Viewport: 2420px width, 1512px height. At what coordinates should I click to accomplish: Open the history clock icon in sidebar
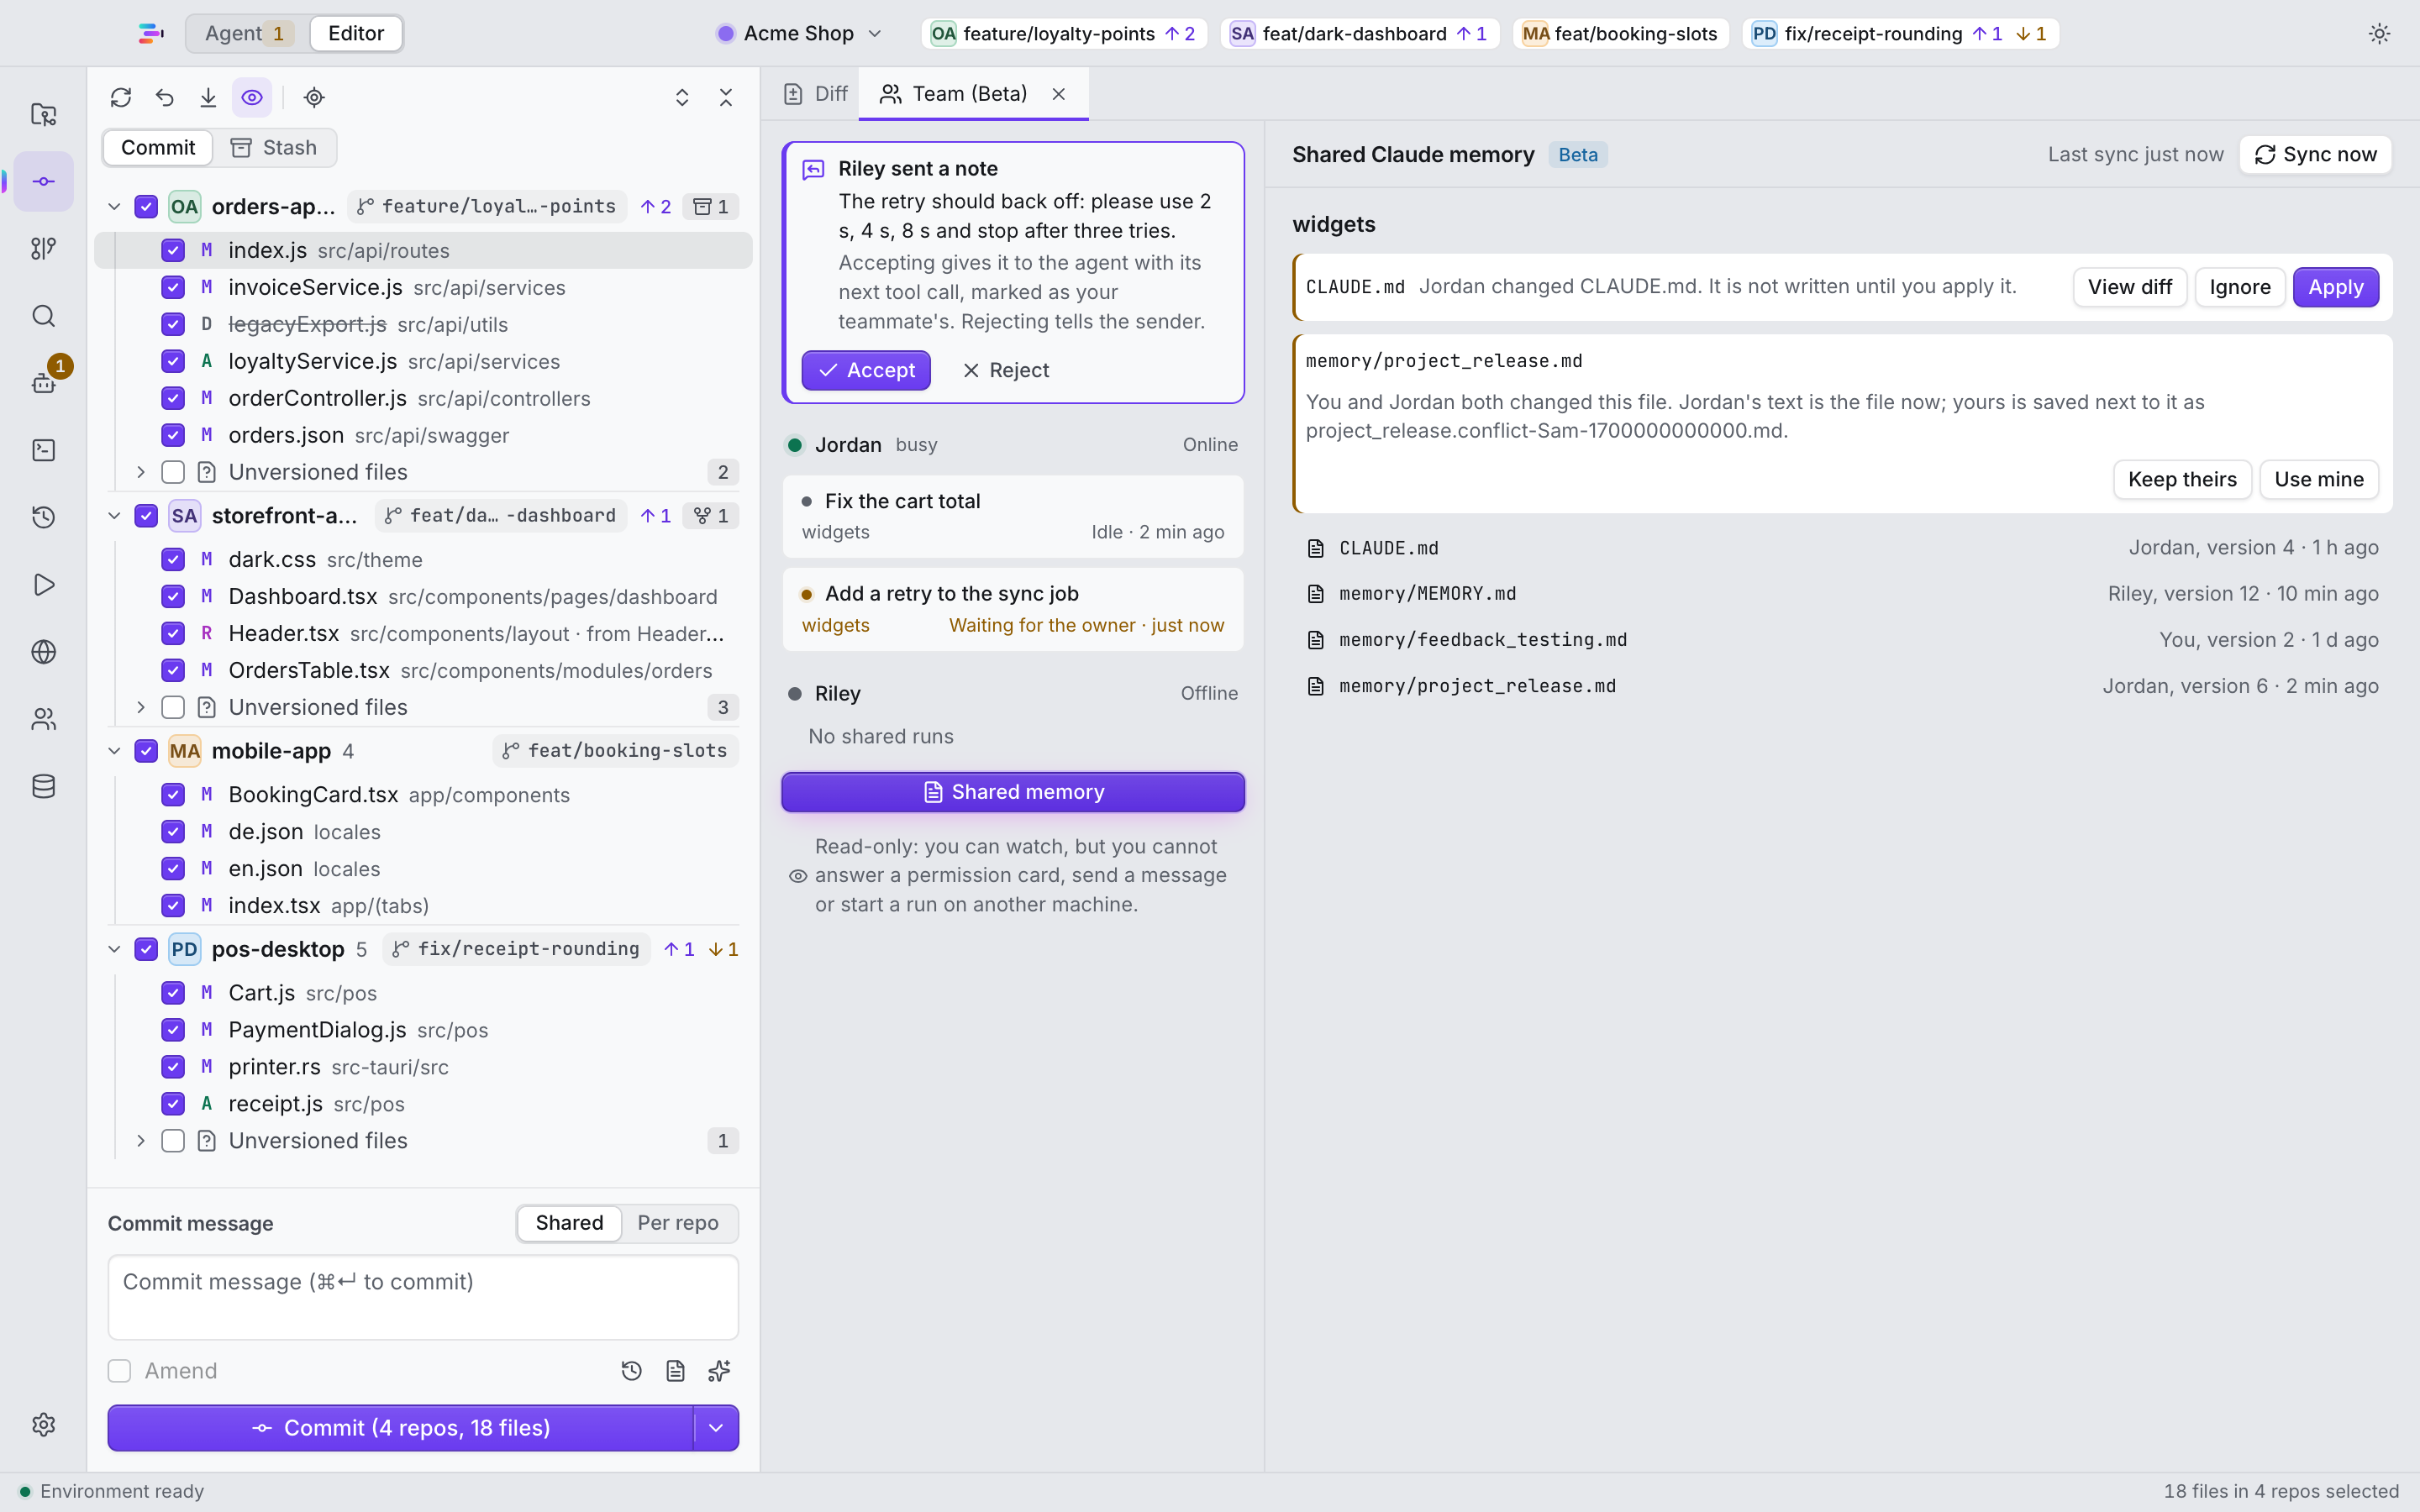[43, 517]
